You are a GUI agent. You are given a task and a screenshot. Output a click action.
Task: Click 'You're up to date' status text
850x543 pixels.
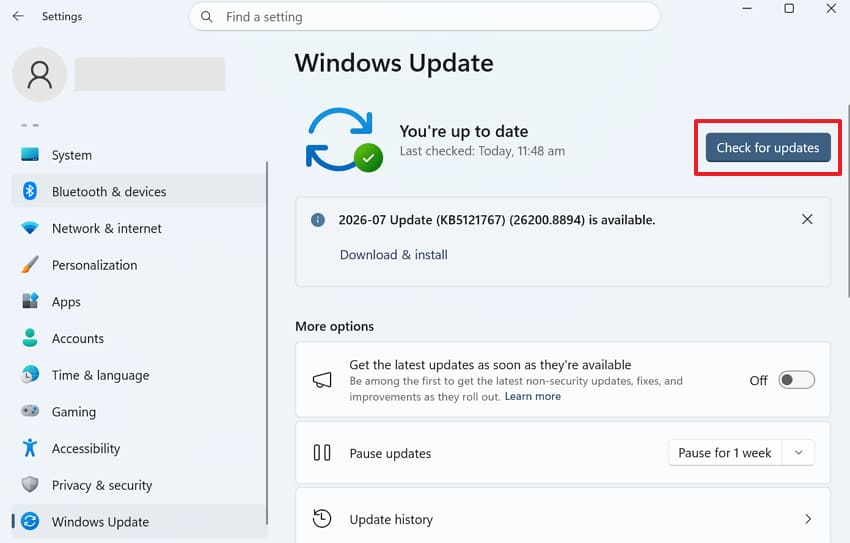[x=463, y=131]
